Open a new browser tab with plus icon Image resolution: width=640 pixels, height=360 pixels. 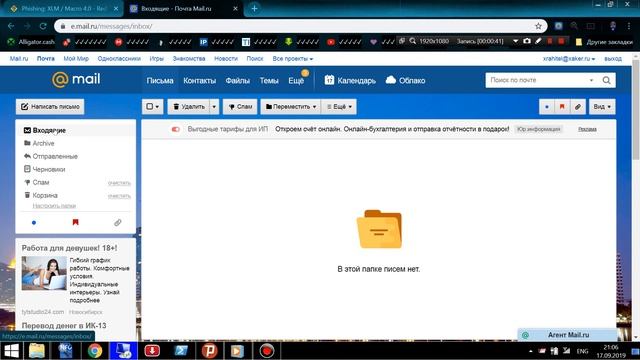(x=254, y=8)
